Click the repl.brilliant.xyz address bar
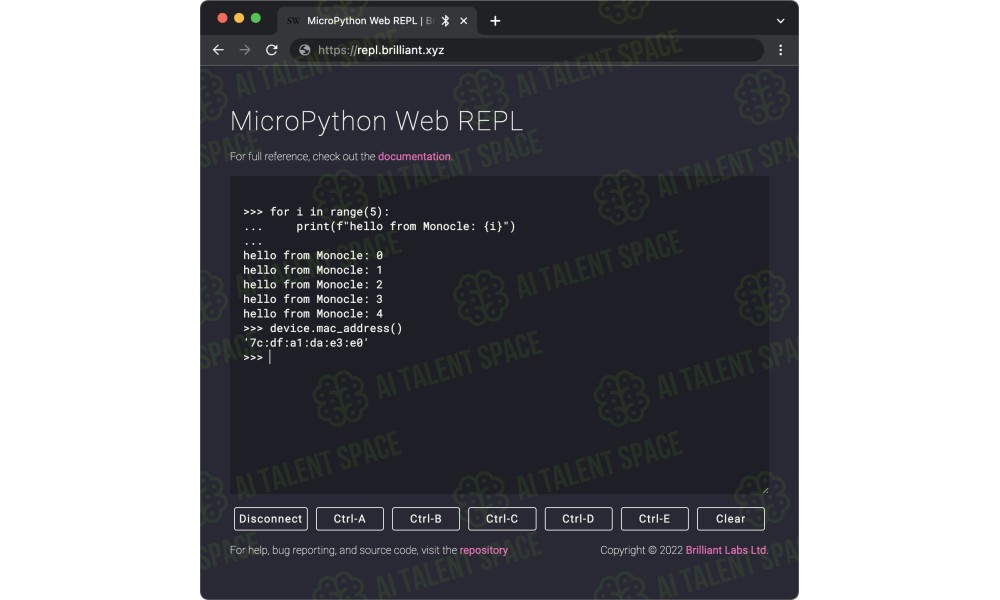This screenshot has height=600, width=1000. (x=527, y=50)
